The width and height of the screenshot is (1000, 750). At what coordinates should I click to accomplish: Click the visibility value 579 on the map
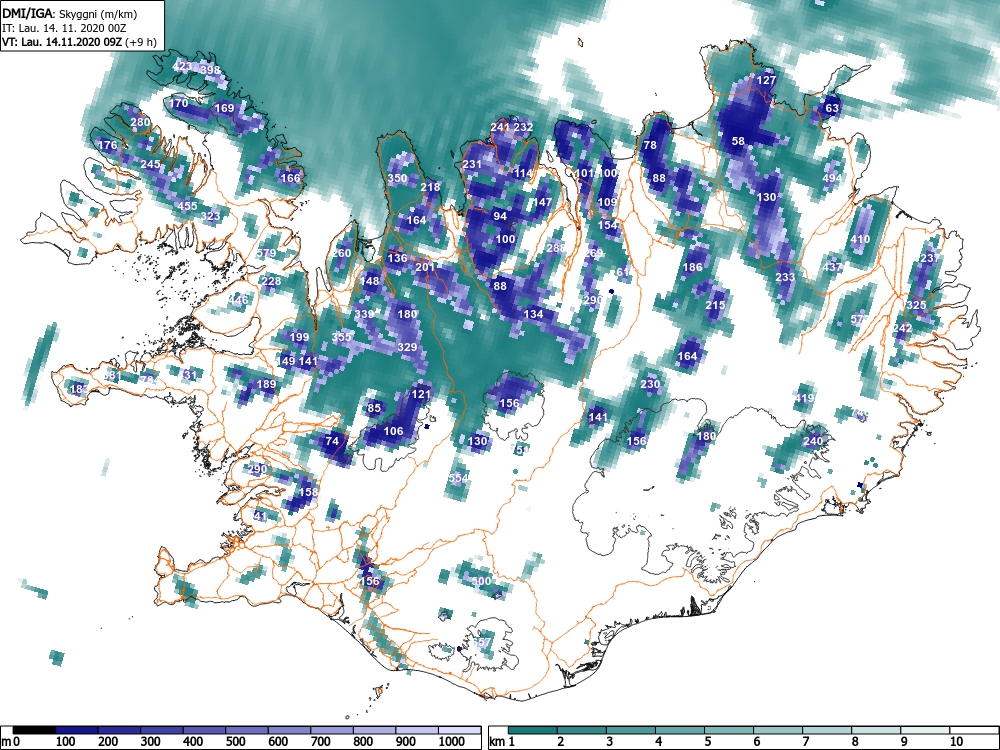pos(267,253)
